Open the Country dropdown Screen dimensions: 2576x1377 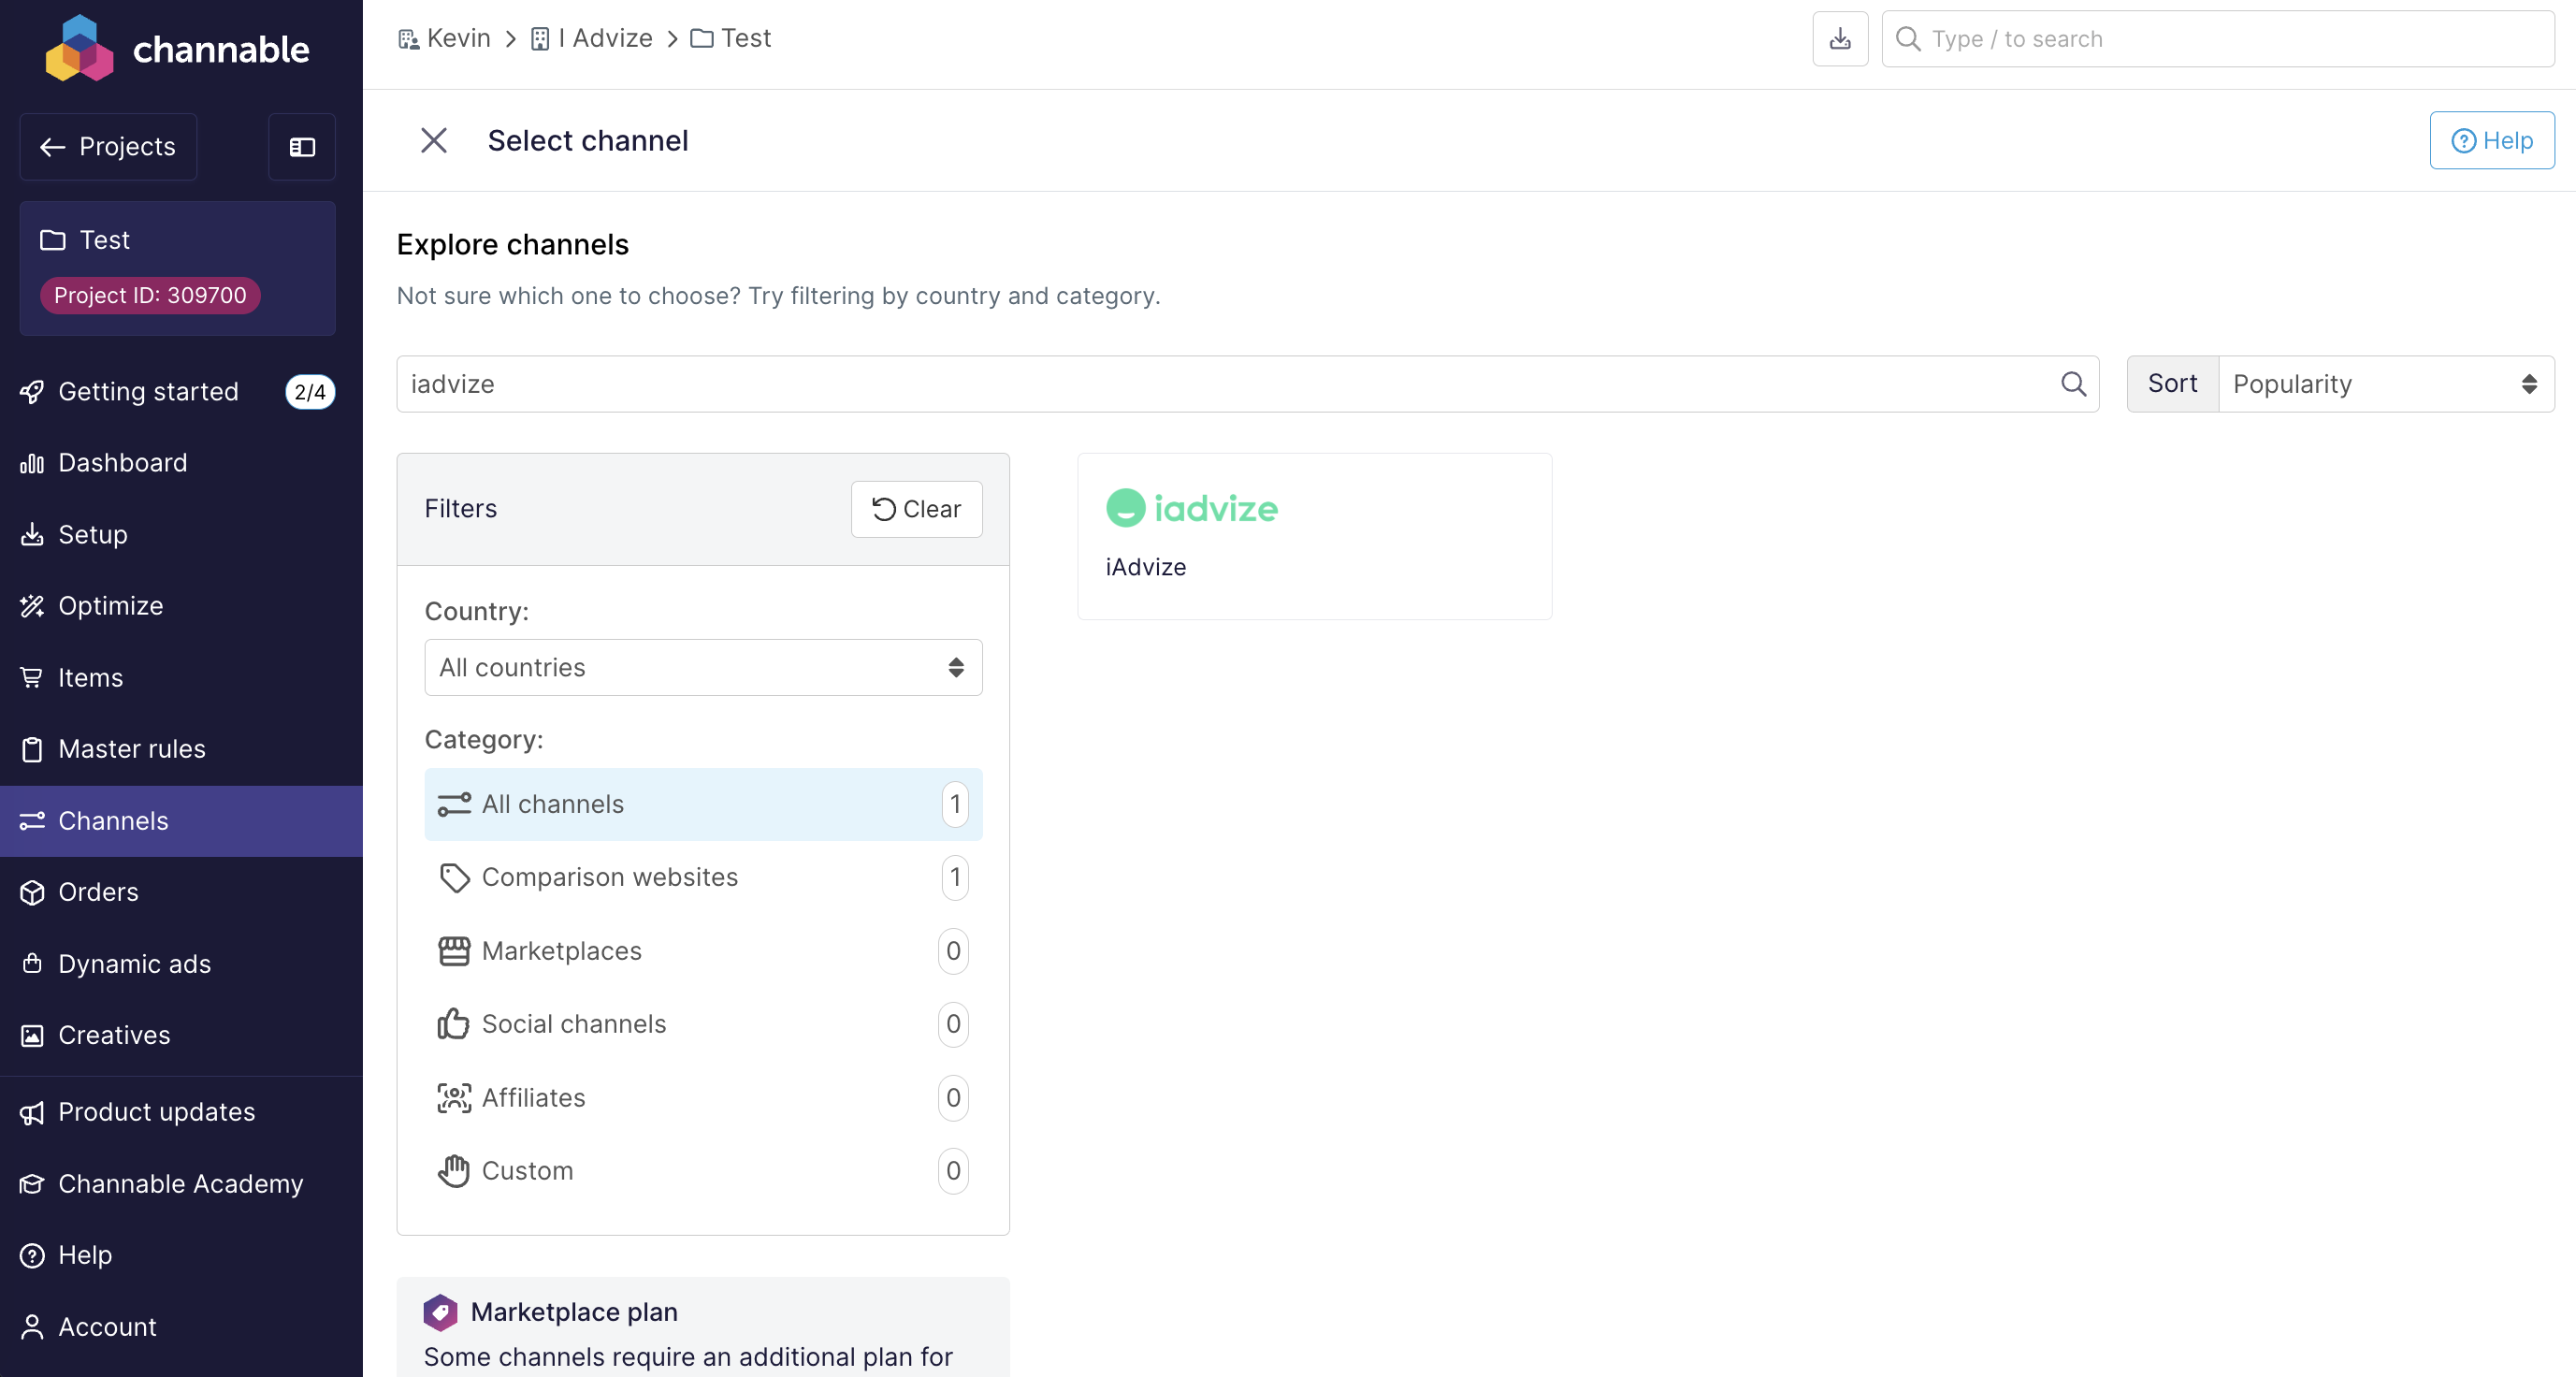click(x=703, y=667)
